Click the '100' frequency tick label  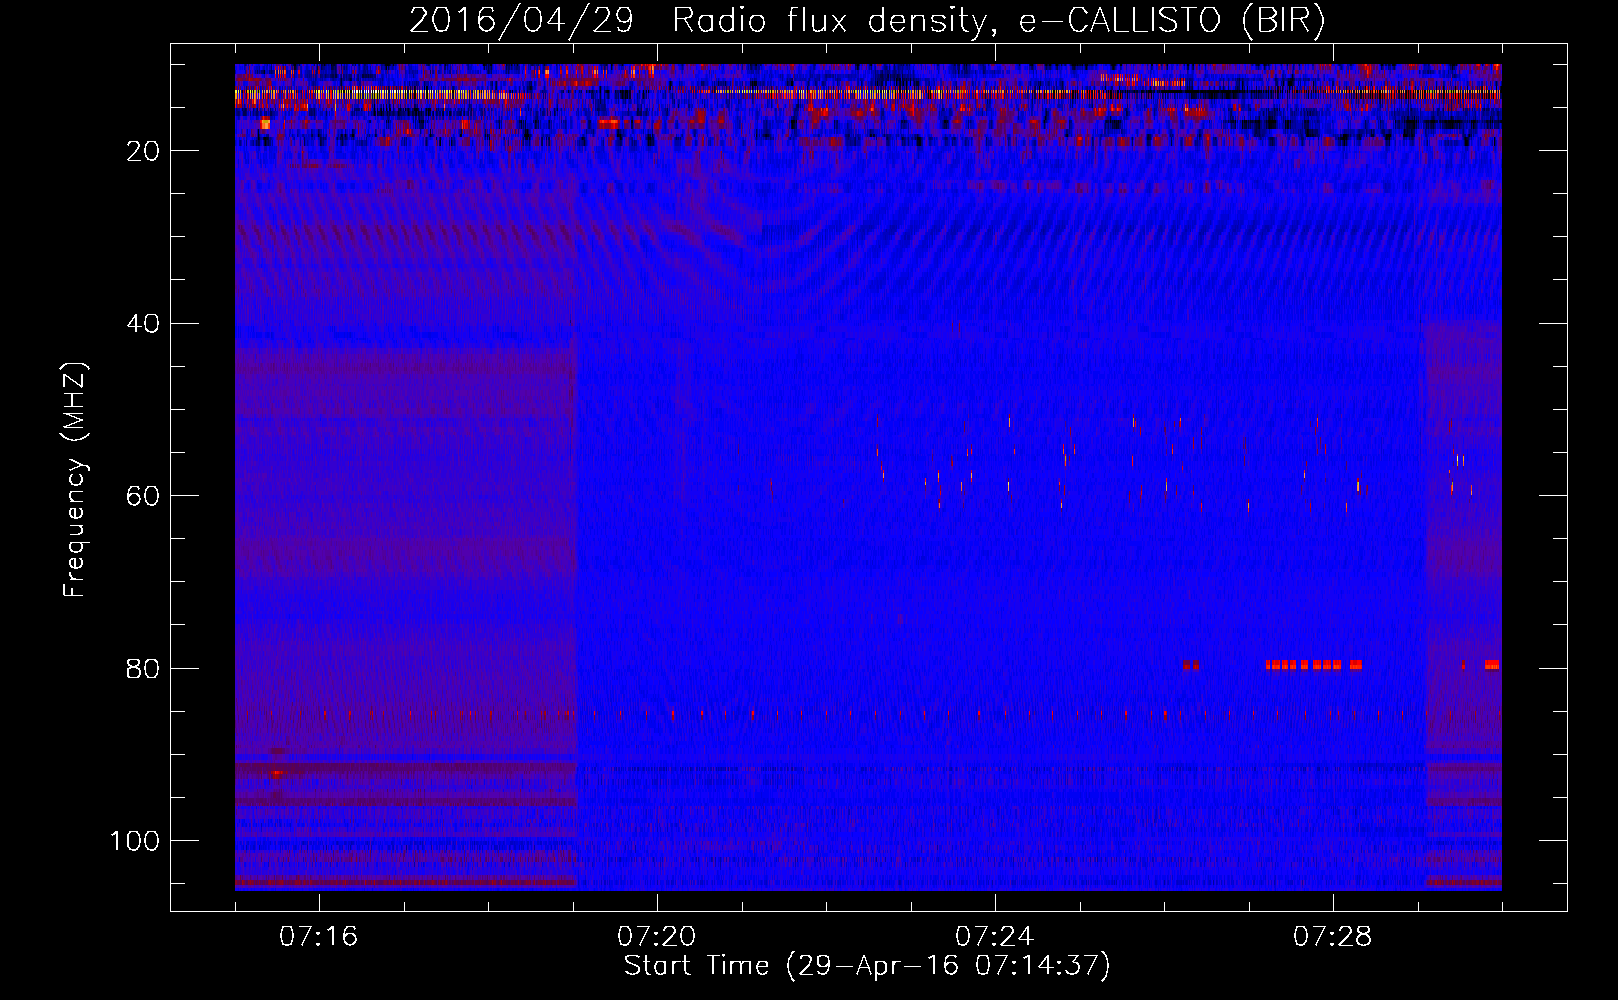tap(135, 841)
